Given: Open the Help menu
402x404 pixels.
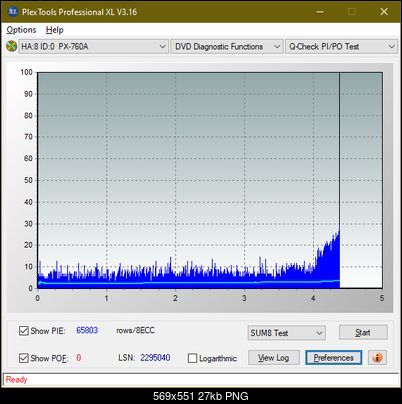Looking at the screenshot, I should pyautogui.click(x=55, y=30).
